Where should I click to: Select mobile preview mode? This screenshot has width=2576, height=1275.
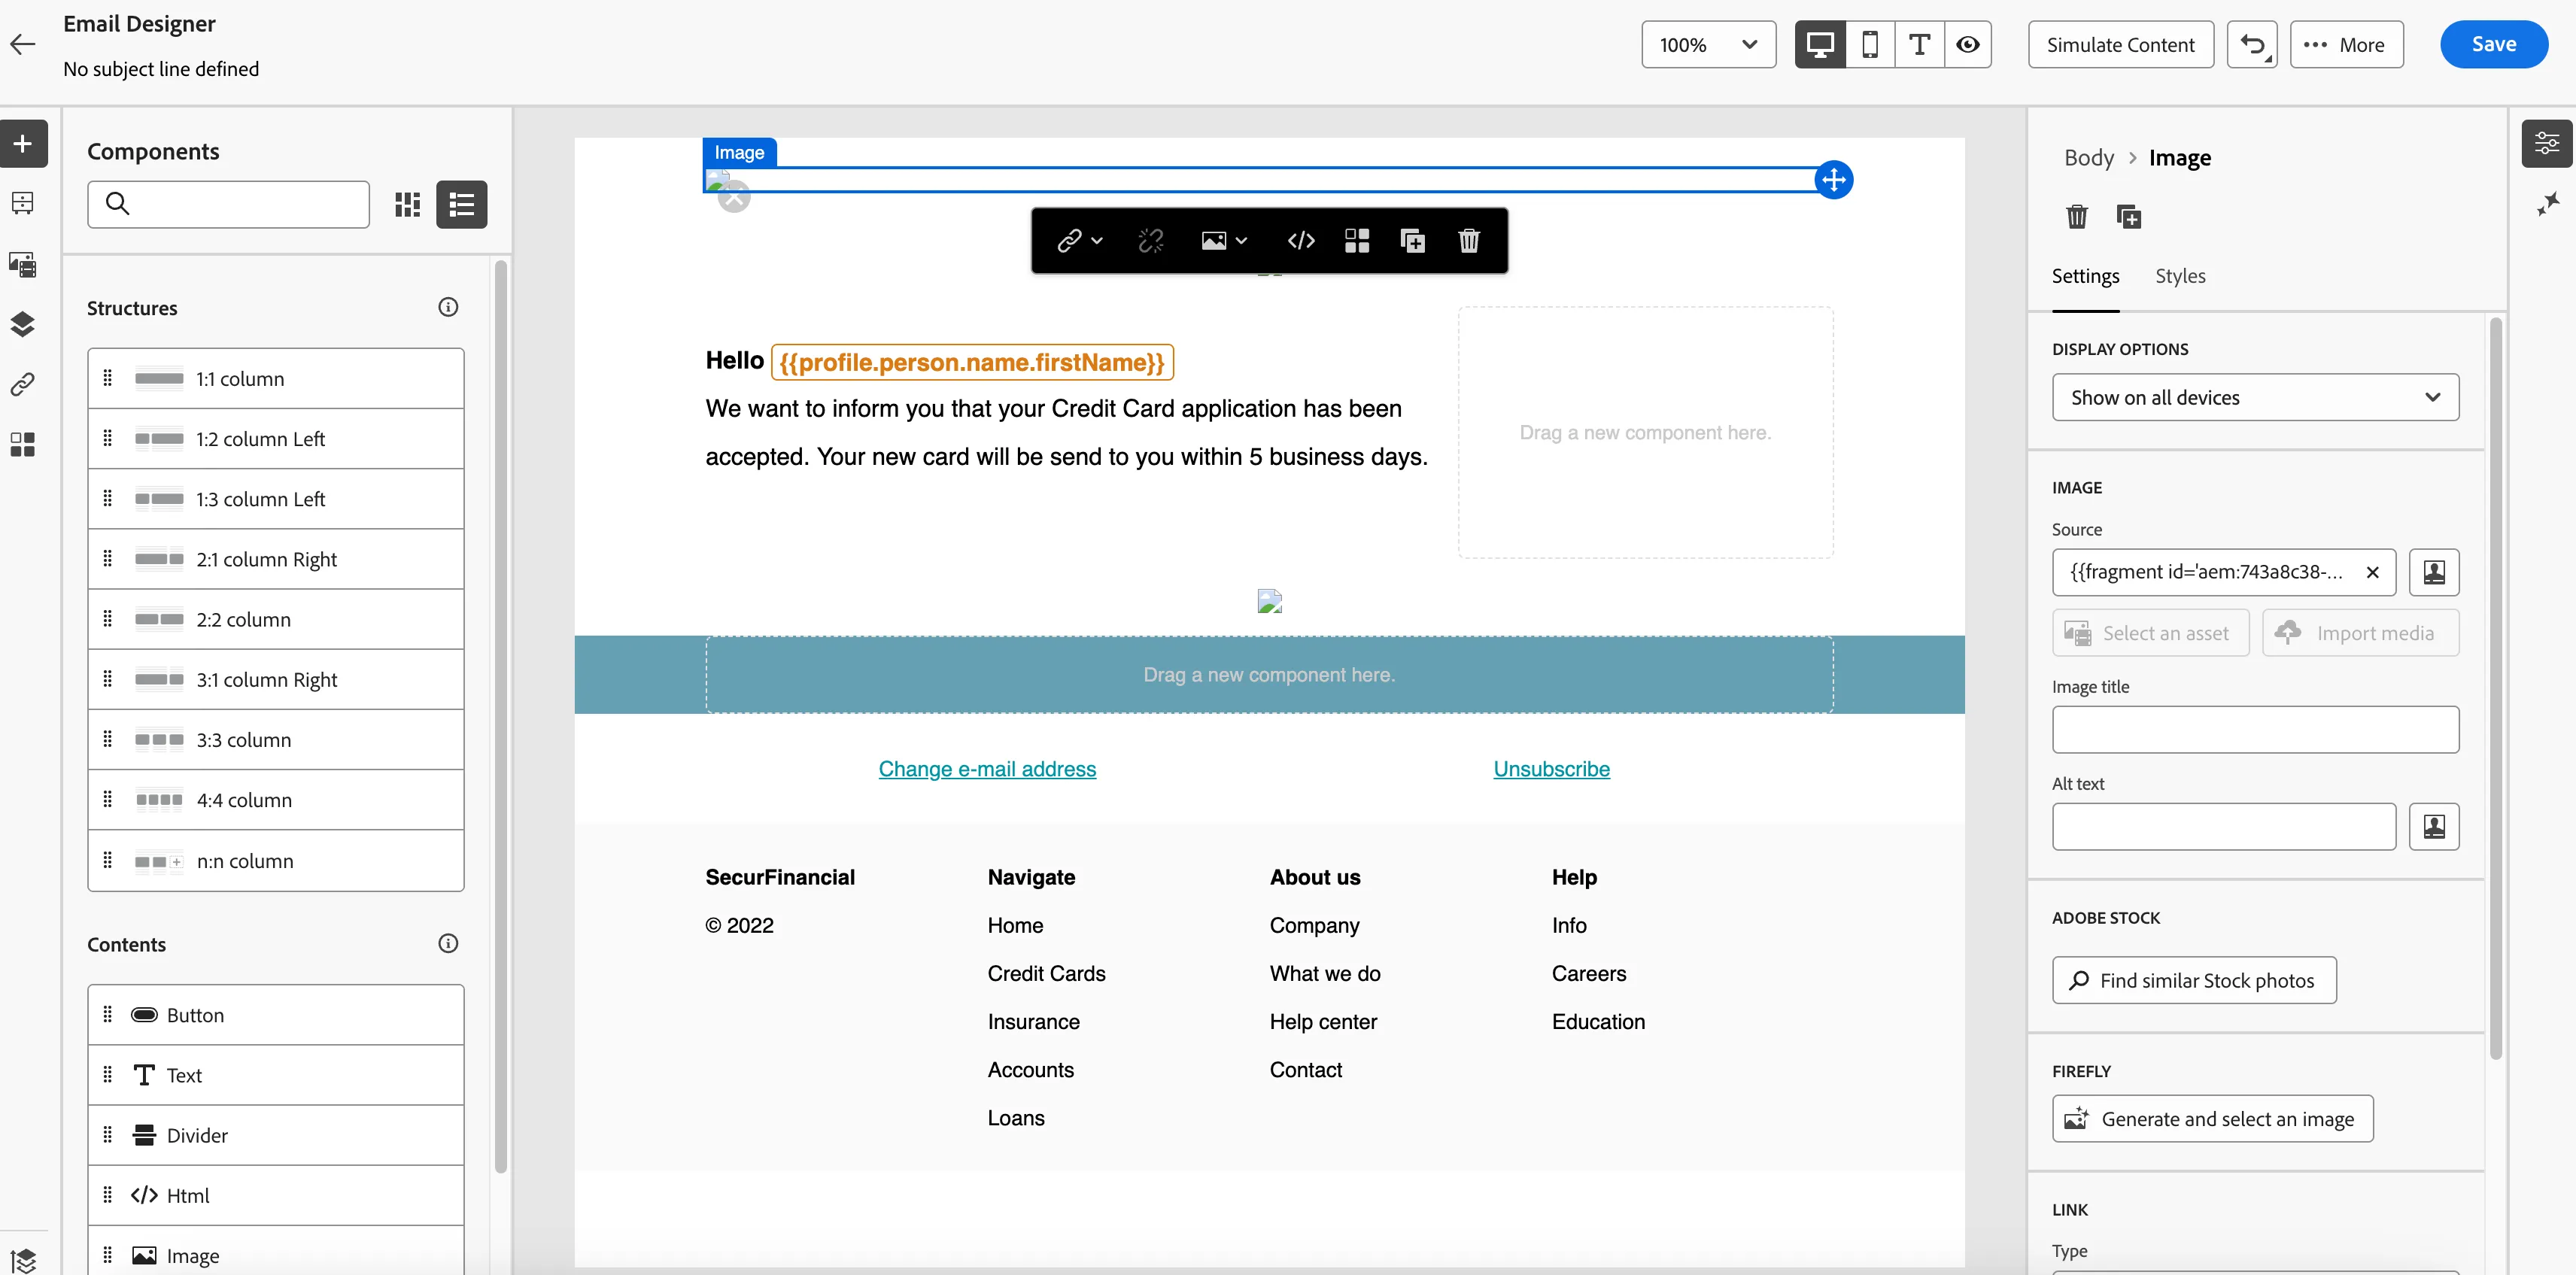(x=1869, y=44)
